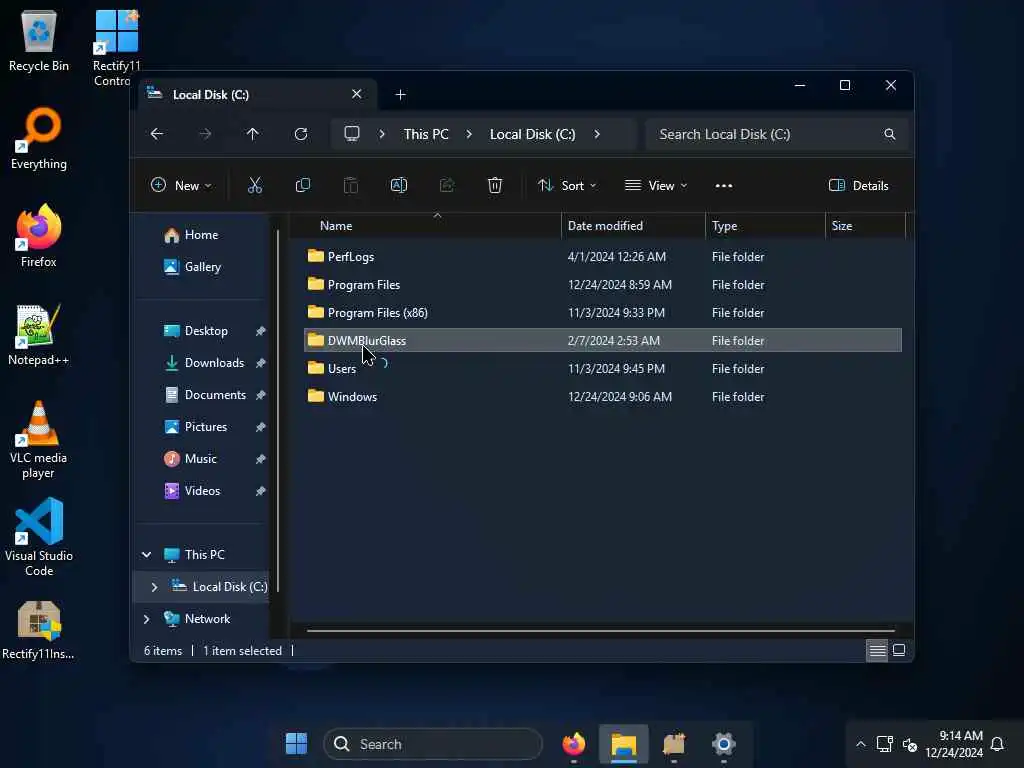Screen dimensions: 1024x768
Task: Open the See more (three dots) menu
Action: (x=724, y=185)
